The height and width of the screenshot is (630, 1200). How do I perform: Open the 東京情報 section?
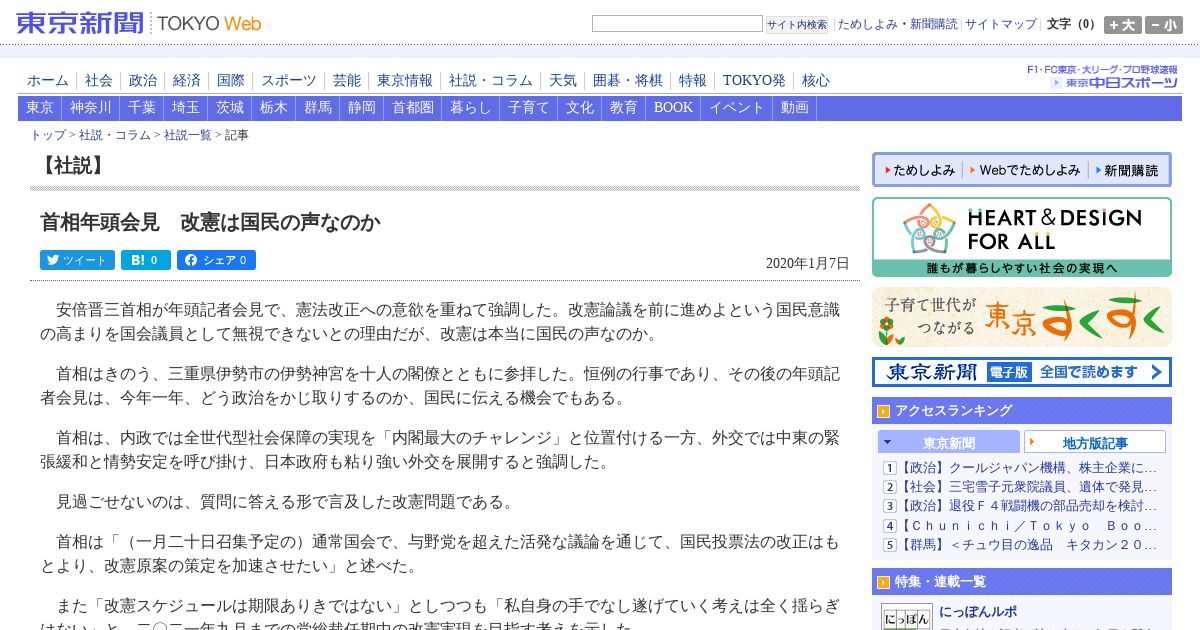405,81
